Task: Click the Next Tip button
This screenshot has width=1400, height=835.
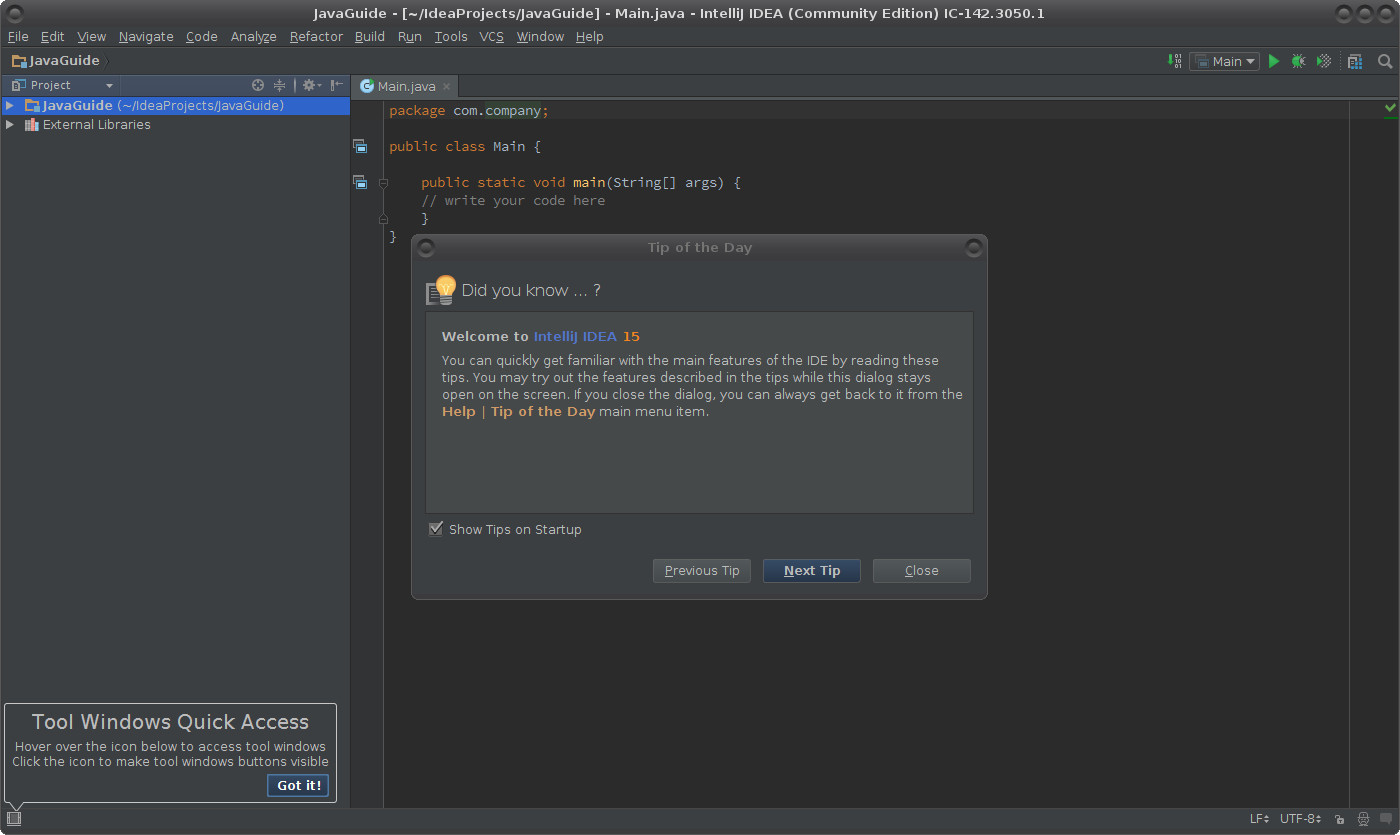Action: tap(811, 570)
